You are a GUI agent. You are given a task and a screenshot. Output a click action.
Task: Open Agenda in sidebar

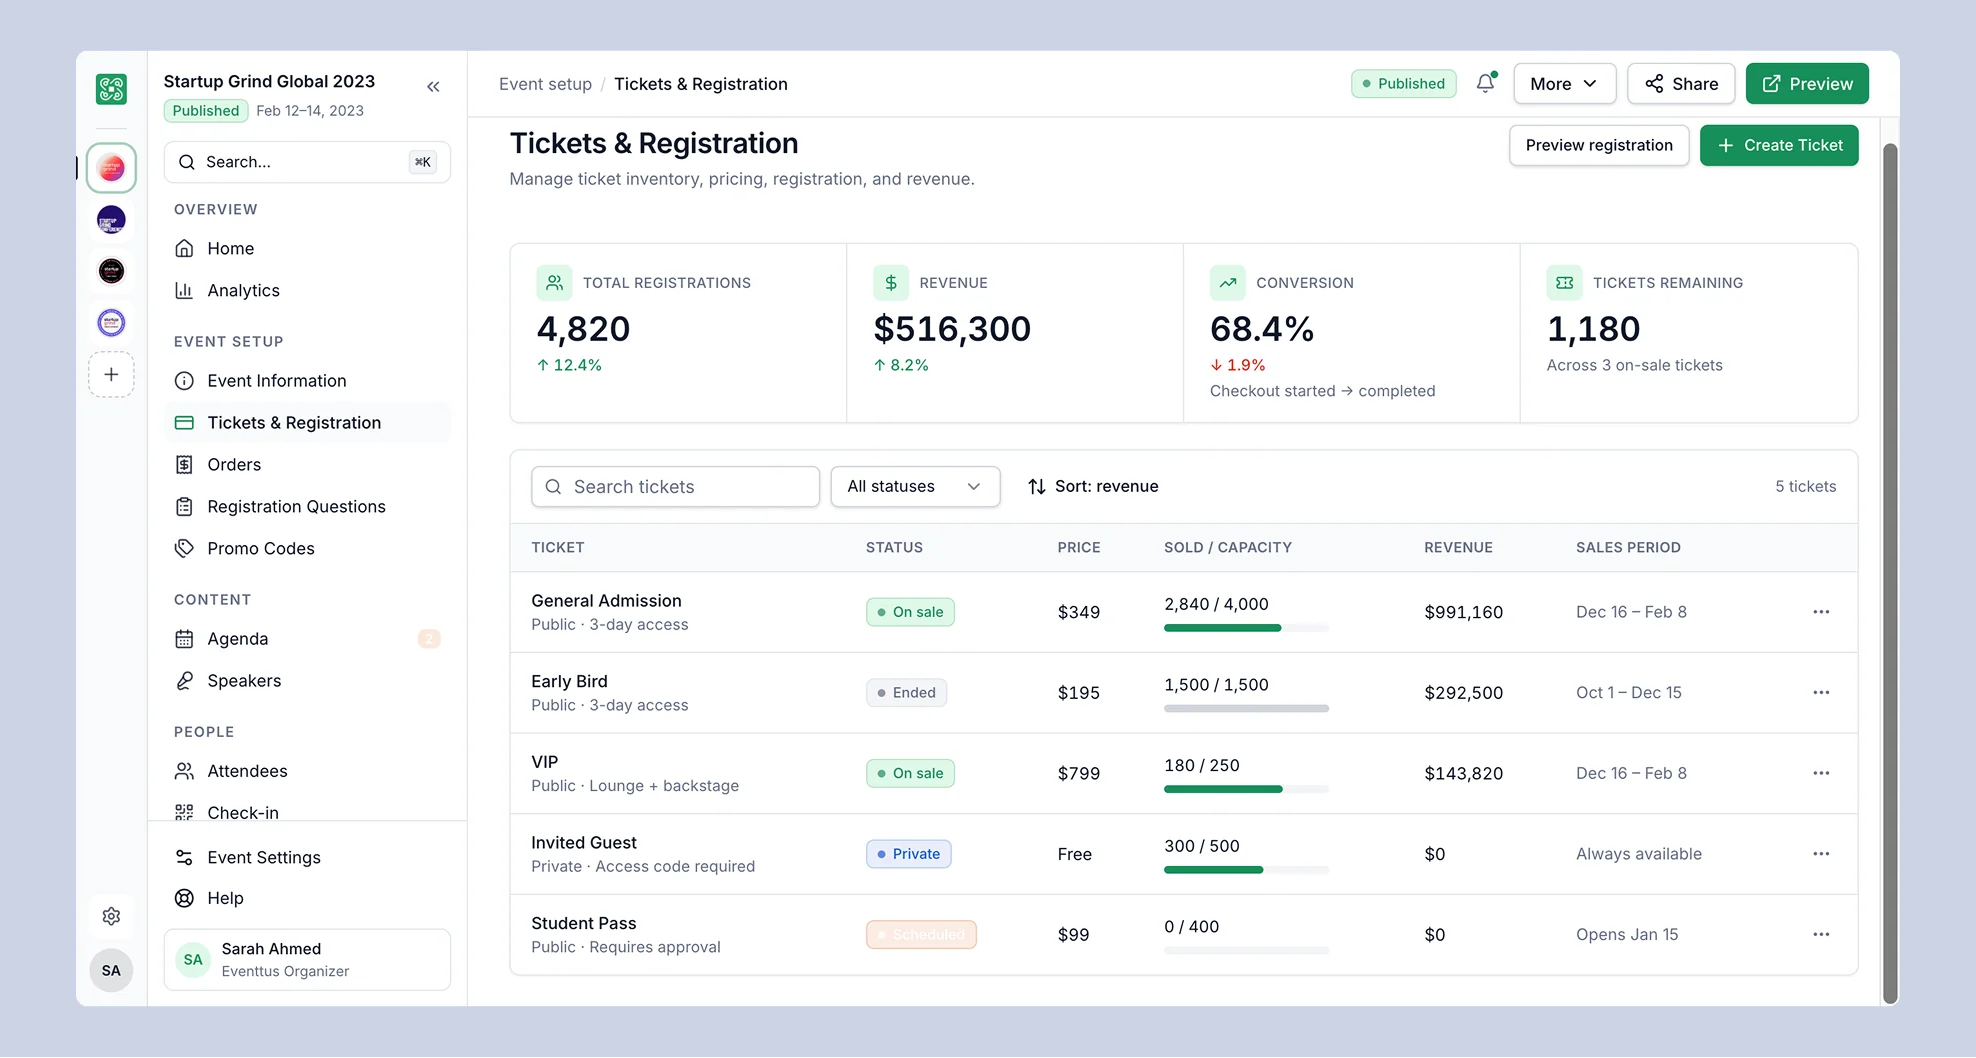307,639
